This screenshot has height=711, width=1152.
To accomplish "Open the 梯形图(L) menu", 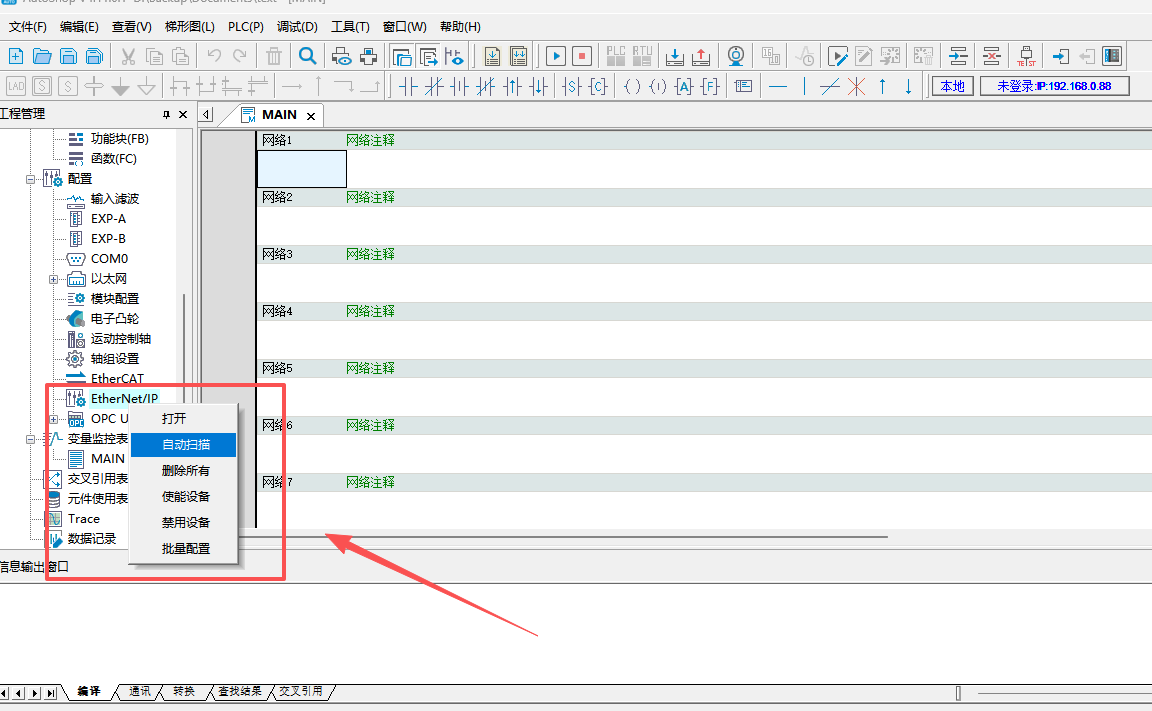I will click(x=190, y=26).
